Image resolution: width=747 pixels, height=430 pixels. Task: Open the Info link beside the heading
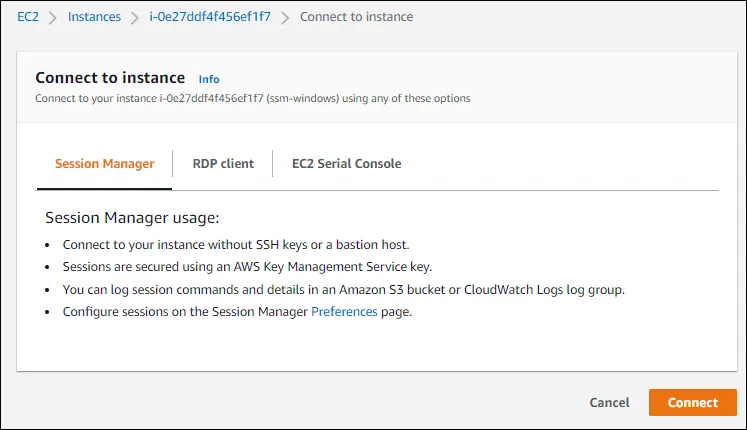coord(209,79)
